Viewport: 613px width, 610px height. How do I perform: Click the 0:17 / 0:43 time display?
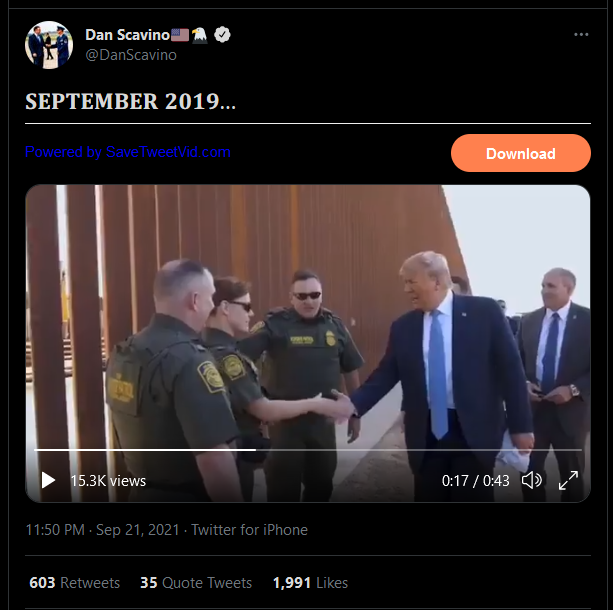coord(475,481)
